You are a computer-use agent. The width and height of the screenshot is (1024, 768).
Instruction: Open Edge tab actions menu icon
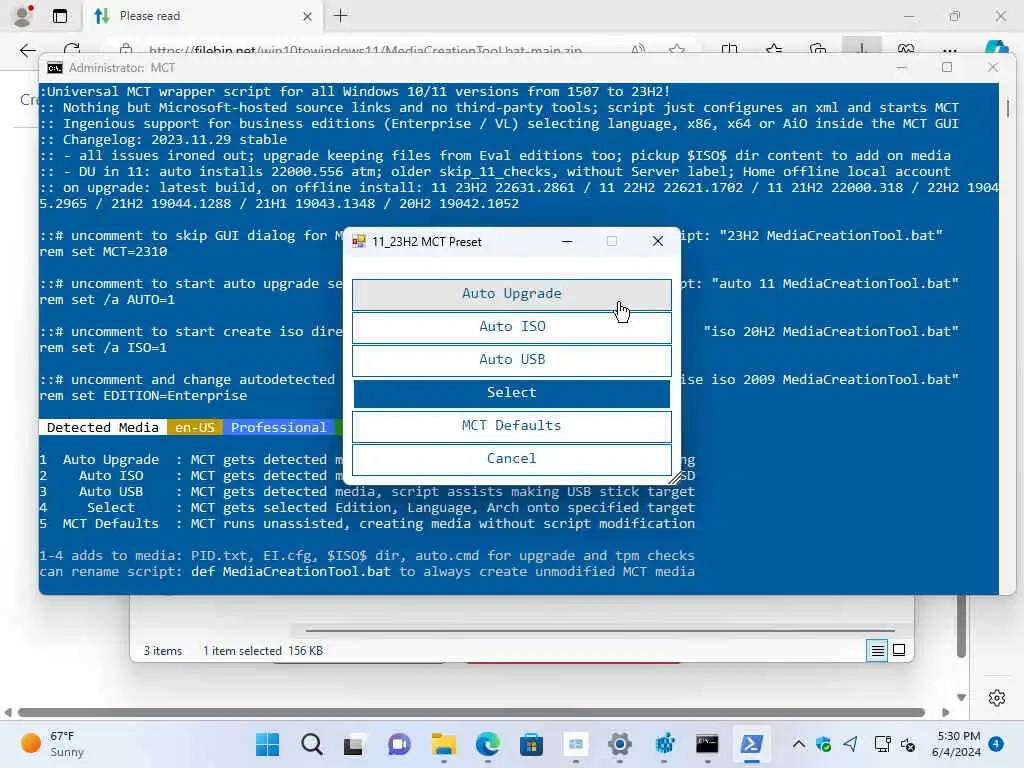[60, 16]
